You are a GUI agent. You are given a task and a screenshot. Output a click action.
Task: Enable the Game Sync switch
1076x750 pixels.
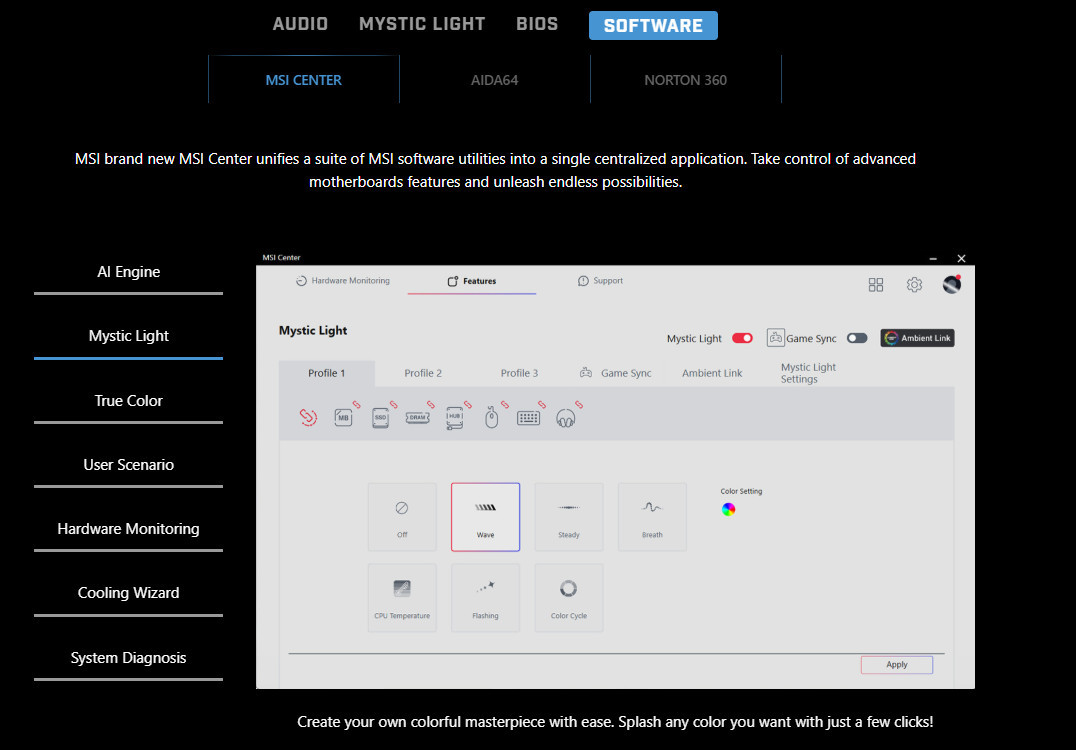point(857,338)
